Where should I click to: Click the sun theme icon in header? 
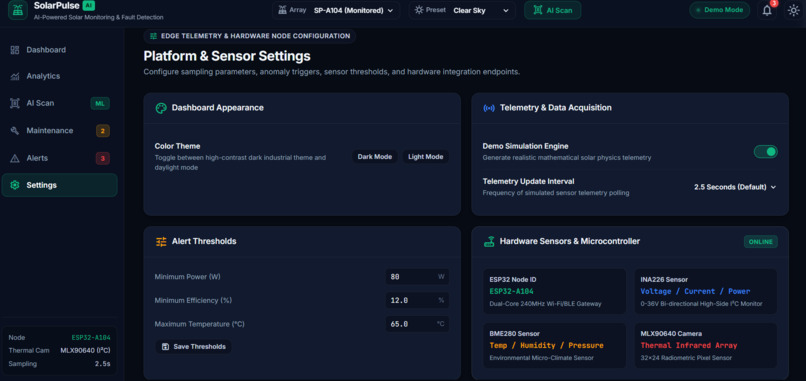pyautogui.click(x=794, y=10)
